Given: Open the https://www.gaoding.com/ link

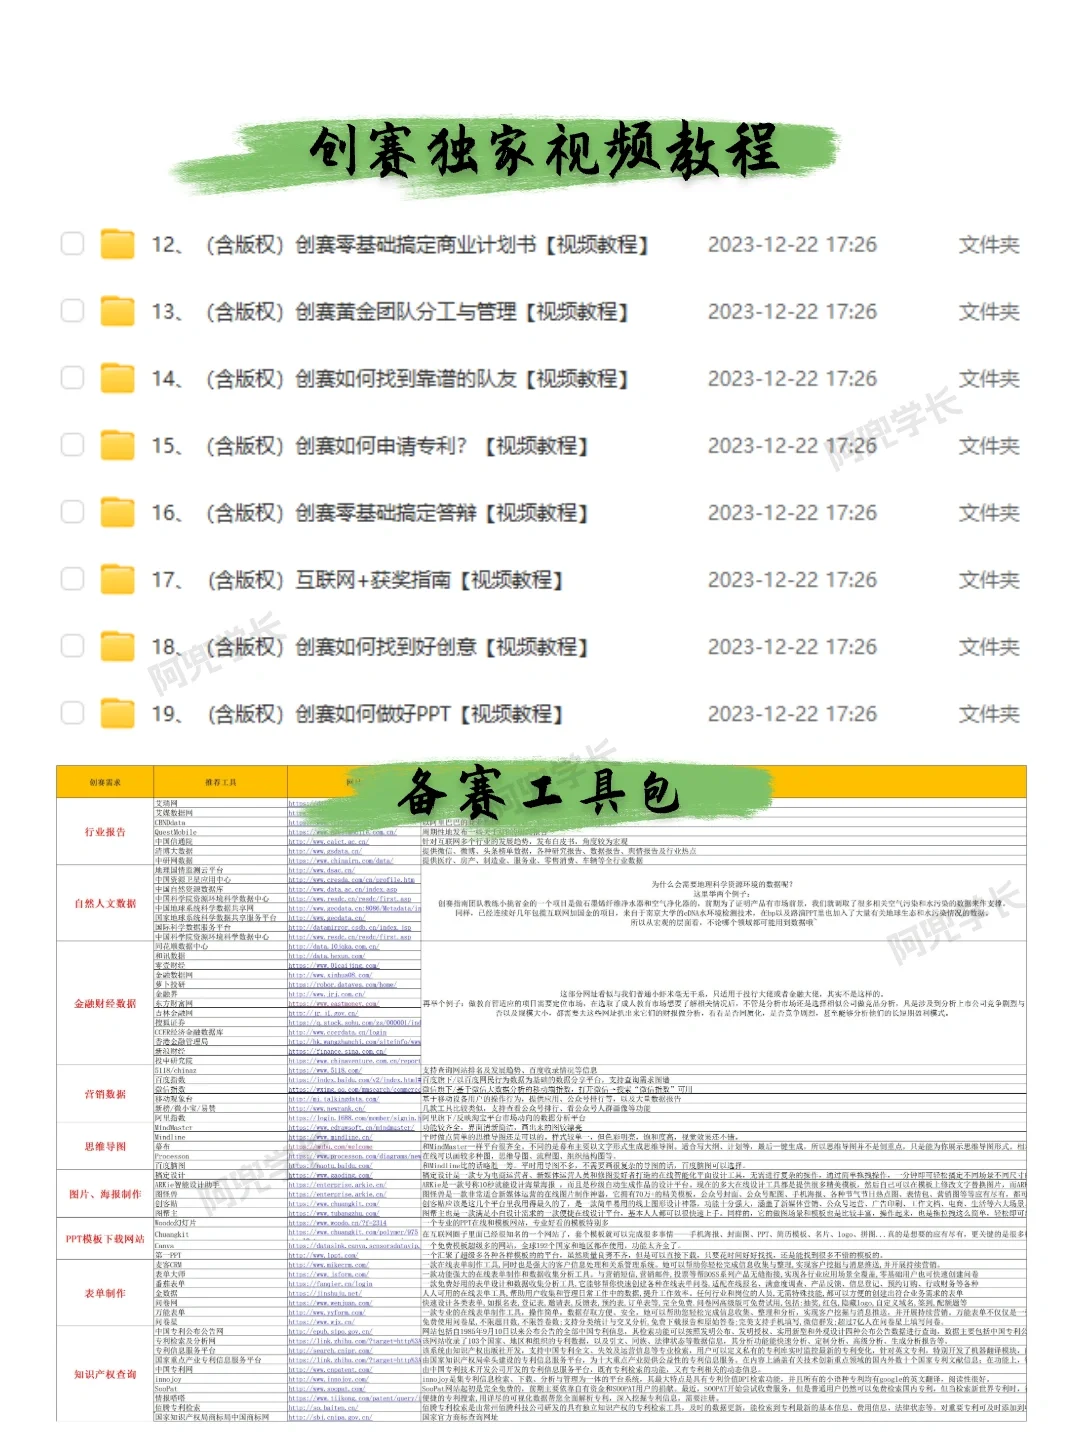Looking at the screenshot, I should pos(330,1175).
